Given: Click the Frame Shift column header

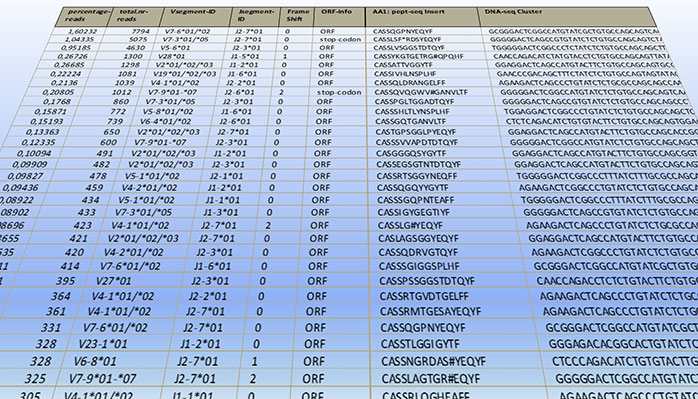Looking at the screenshot, I should point(297,16).
